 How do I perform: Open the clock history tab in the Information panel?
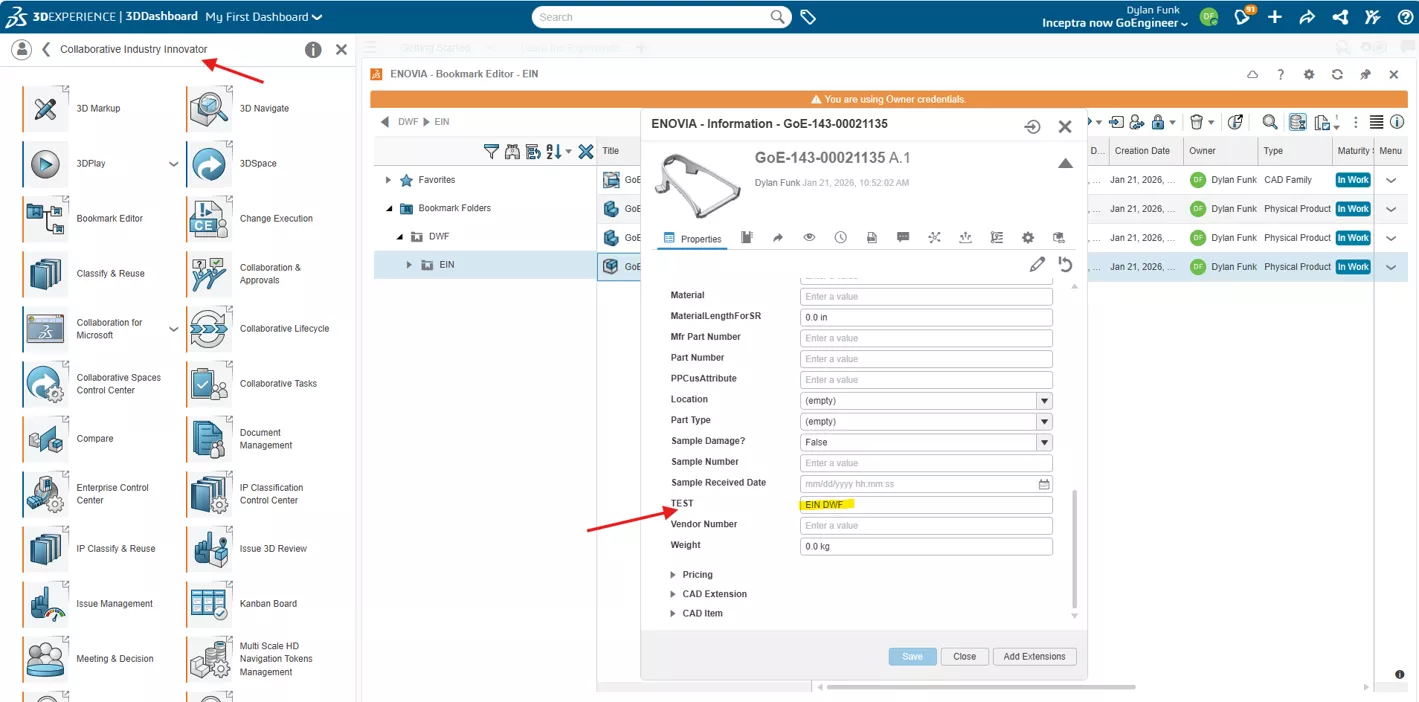pos(840,237)
